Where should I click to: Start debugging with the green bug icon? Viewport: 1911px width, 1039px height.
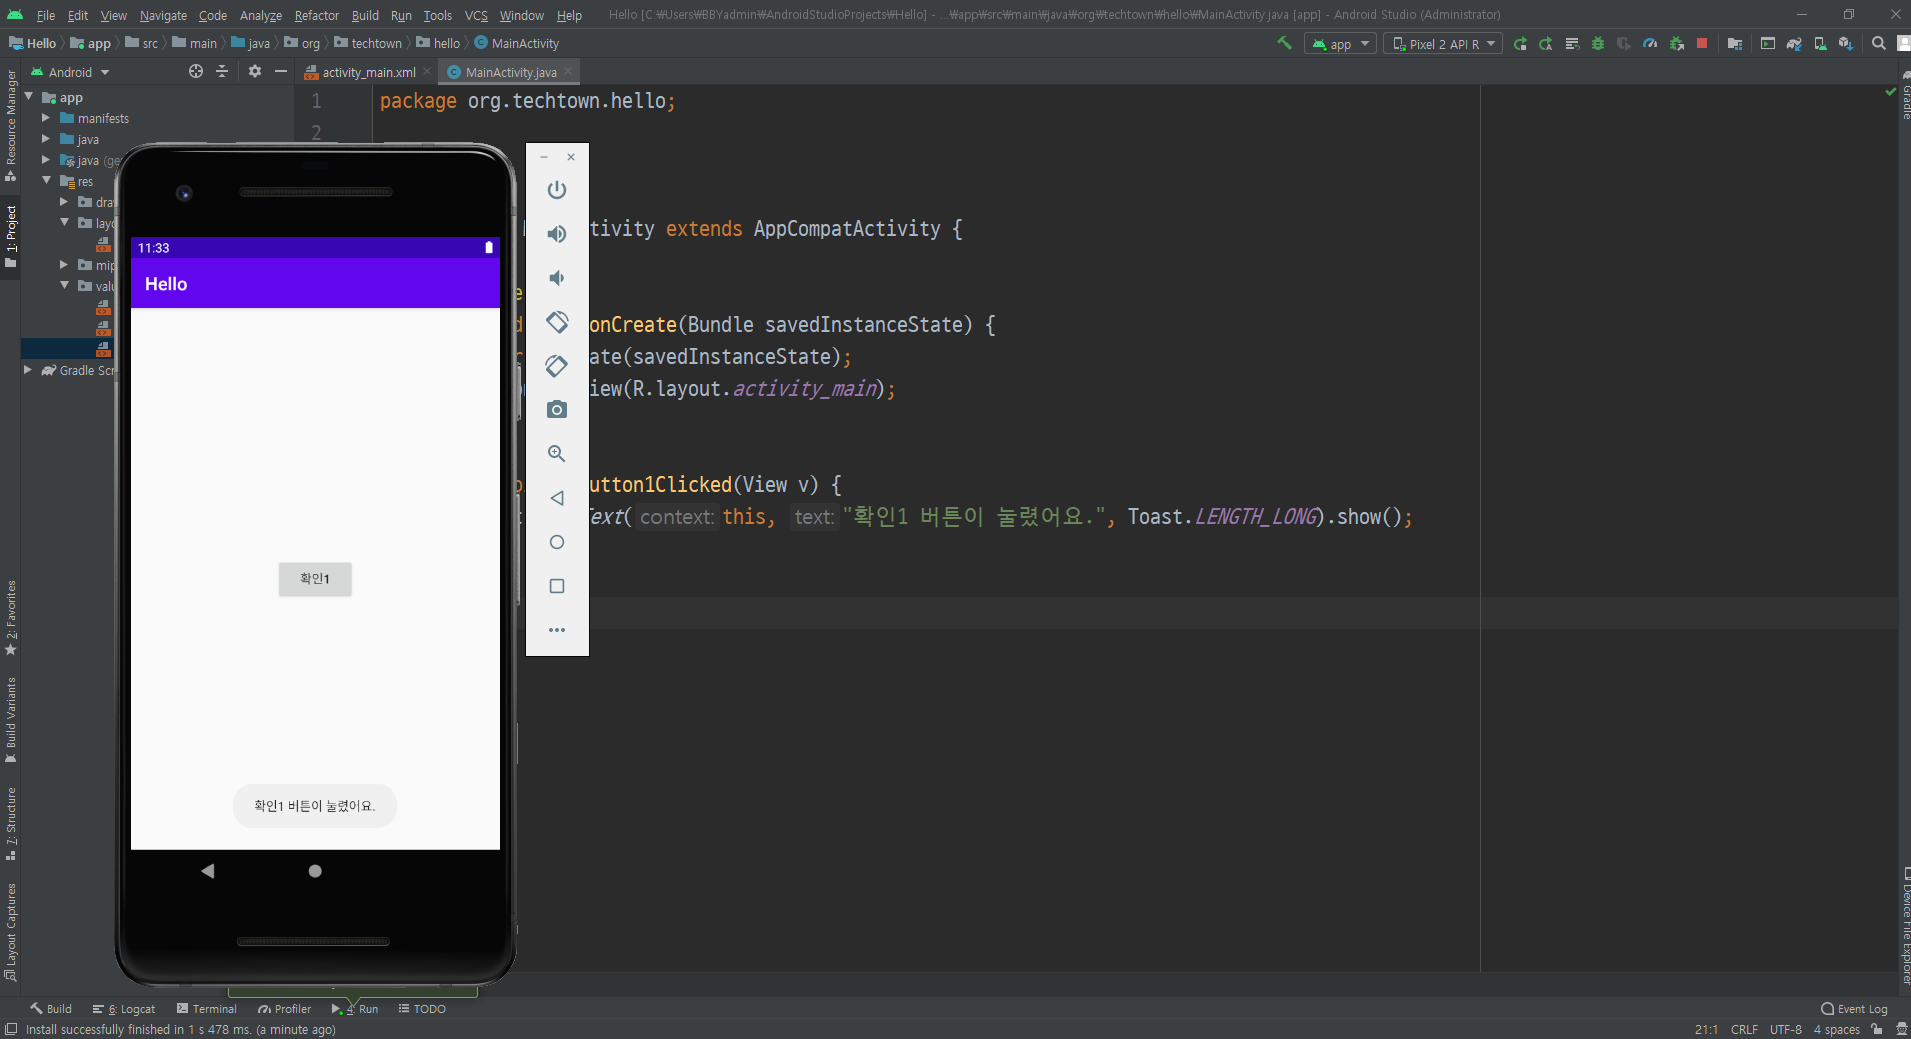pos(1598,44)
